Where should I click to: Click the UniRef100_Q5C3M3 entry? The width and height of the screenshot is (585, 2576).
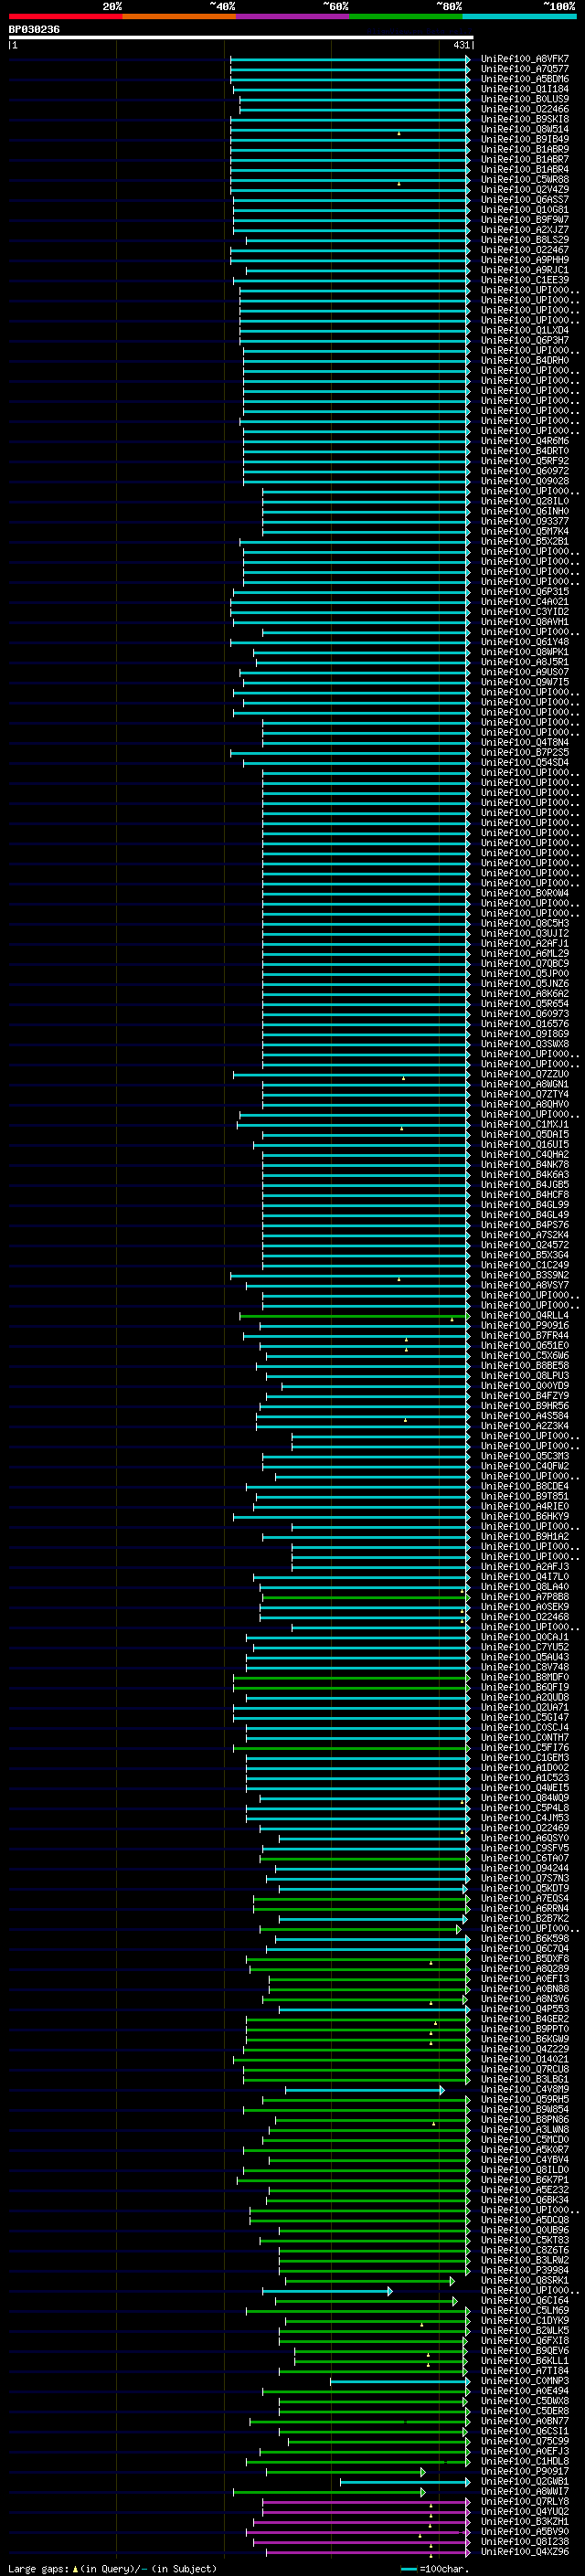pyautogui.click(x=525, y=1456)
